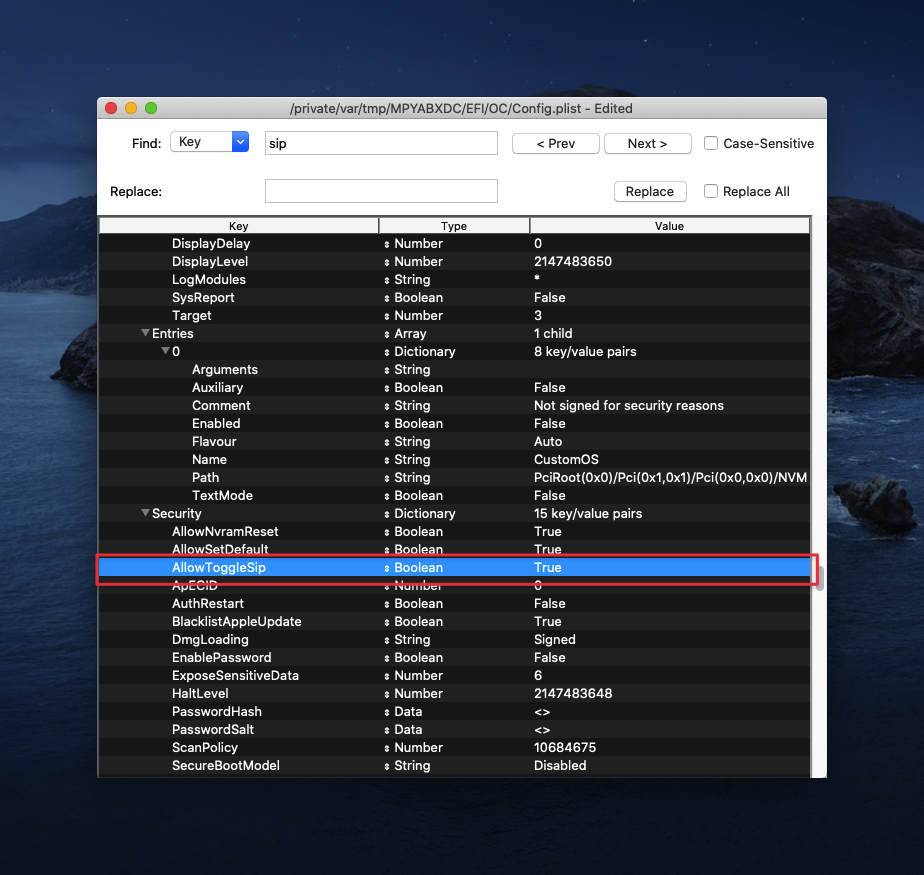Click the Value column header
Screen dimensions: 924x875
point(669,226)
